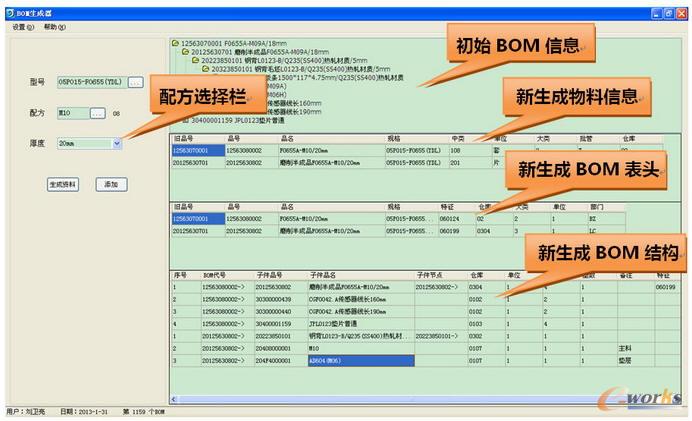This screenshot has width=692, height=421.
Task: Click the BOM generator app icon in title bar
Action: tap(9, 12)
